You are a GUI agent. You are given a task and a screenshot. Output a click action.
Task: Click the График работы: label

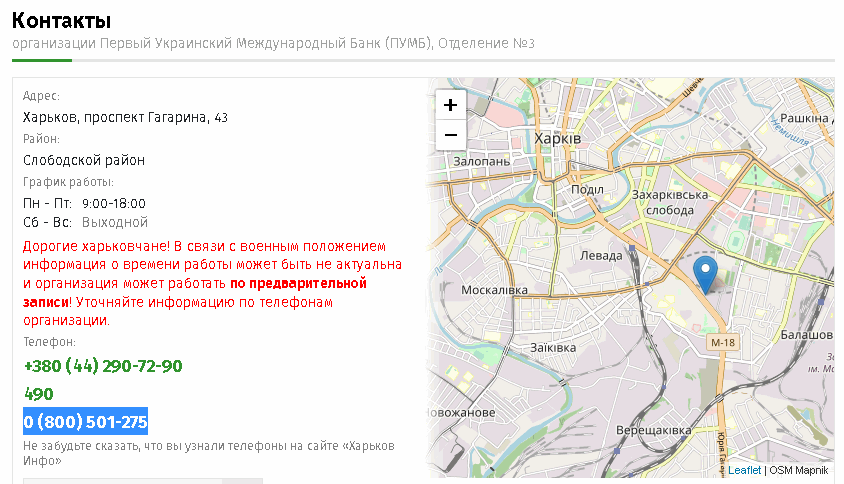coord(68,182)
